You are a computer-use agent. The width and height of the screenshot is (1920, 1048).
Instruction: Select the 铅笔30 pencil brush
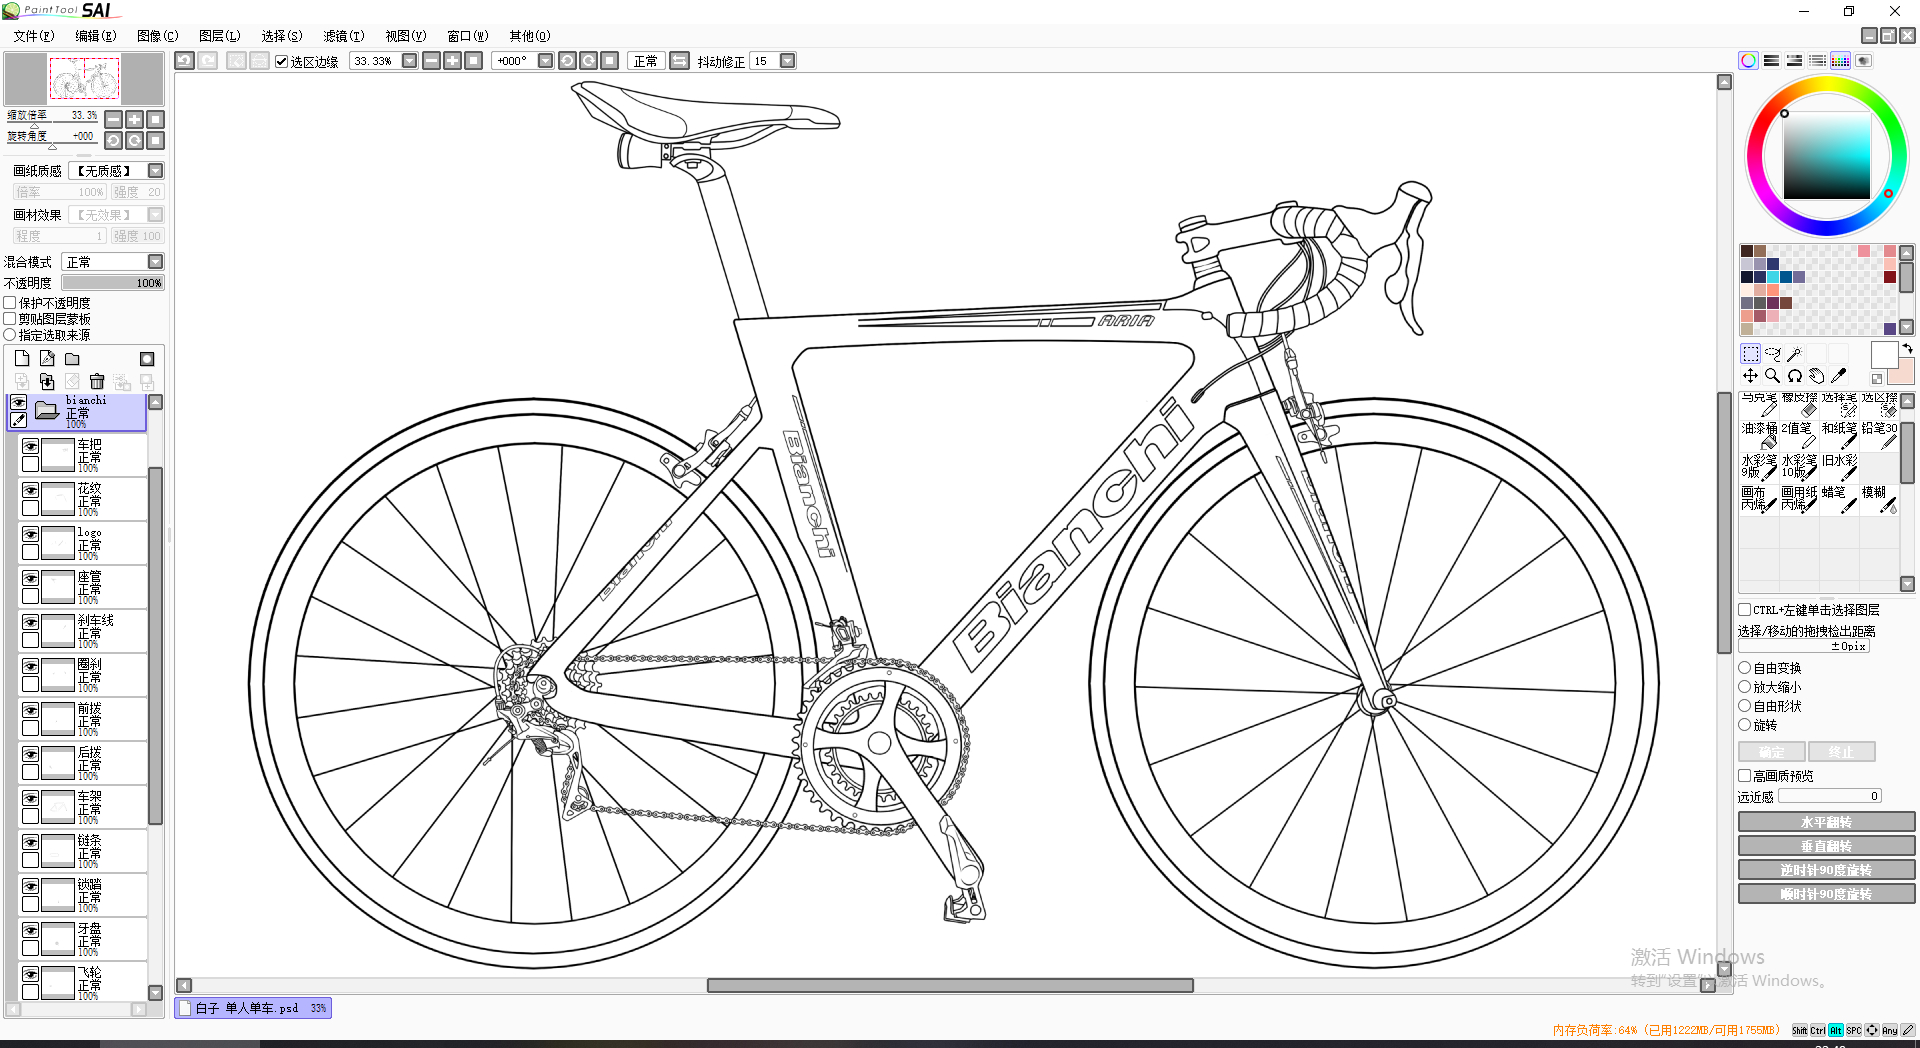coord(1879,435)
